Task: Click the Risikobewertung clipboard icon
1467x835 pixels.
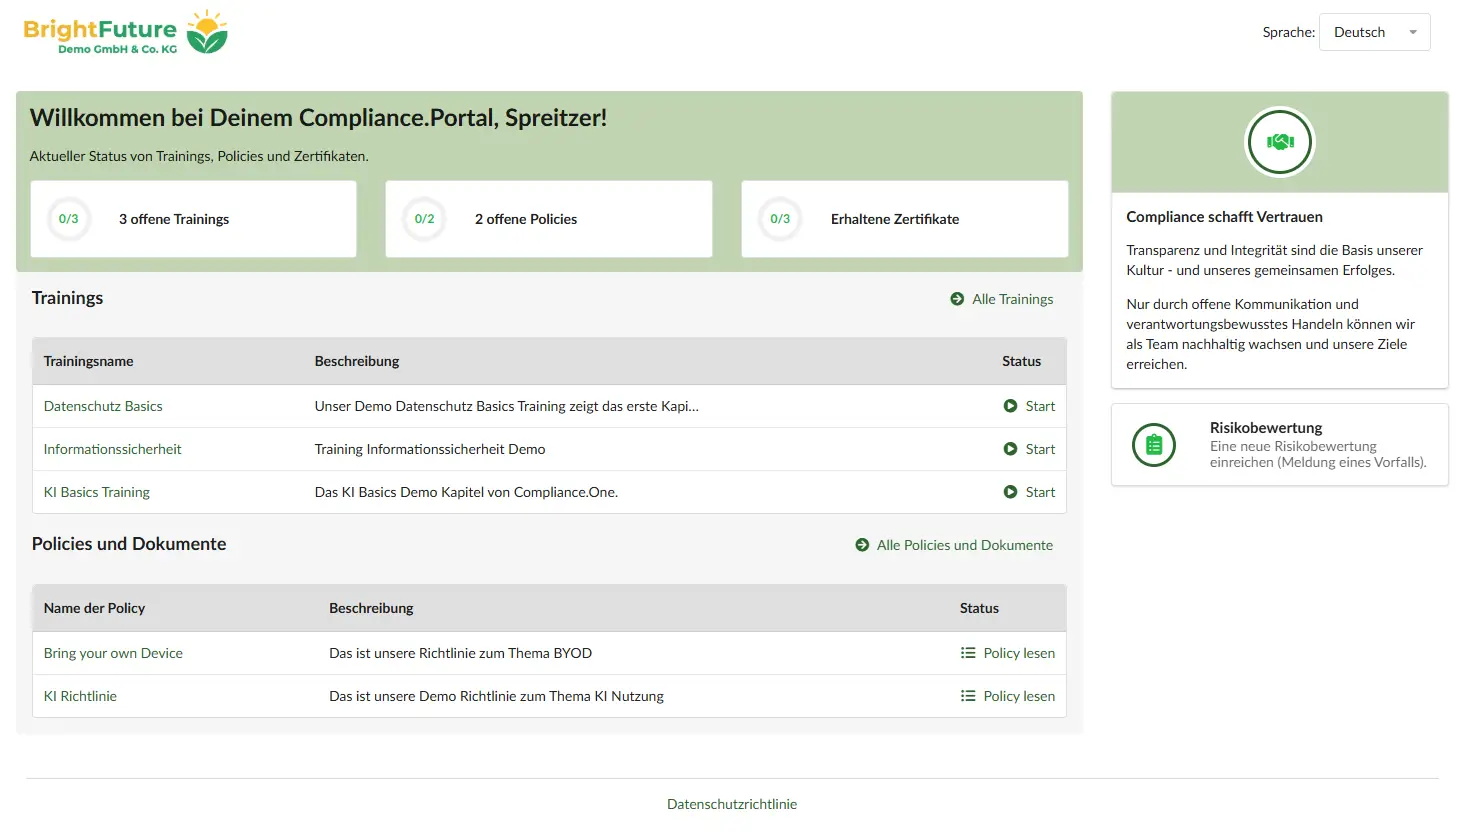Action: [x=1154, y=445]
